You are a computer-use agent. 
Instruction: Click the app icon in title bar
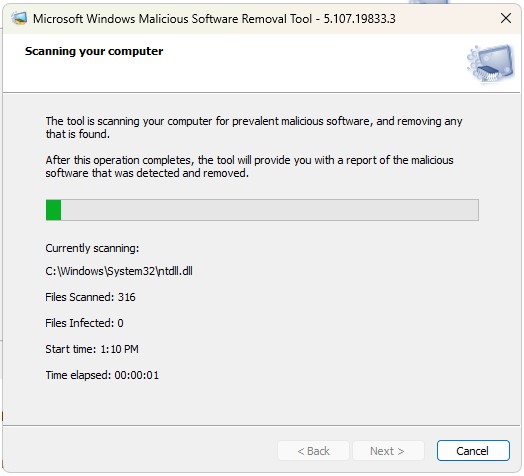19,18
